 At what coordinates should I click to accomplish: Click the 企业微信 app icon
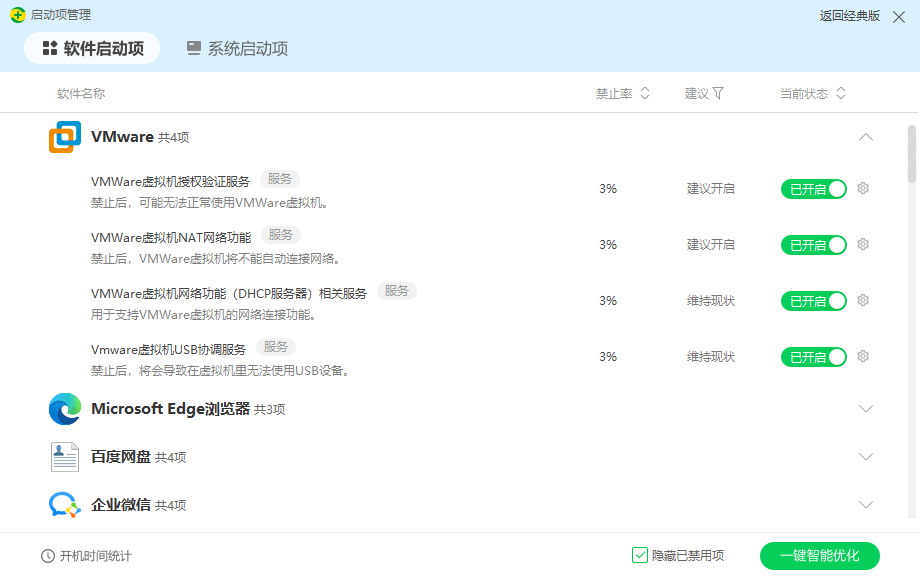click(x=64, y=504)
